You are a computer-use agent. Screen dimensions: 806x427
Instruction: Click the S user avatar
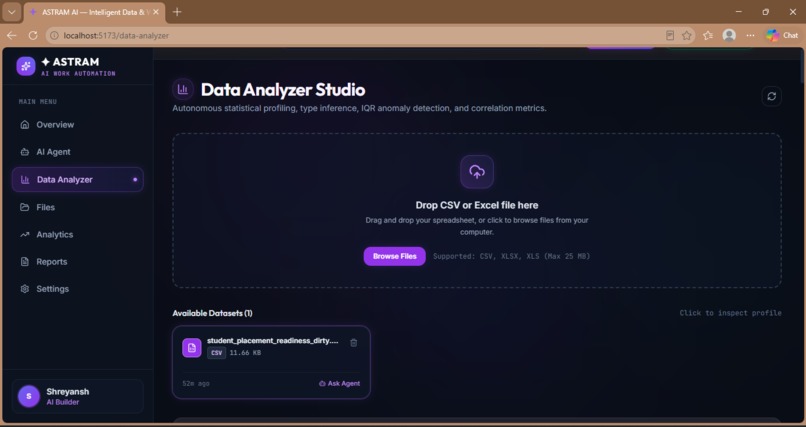pos(29,396)
